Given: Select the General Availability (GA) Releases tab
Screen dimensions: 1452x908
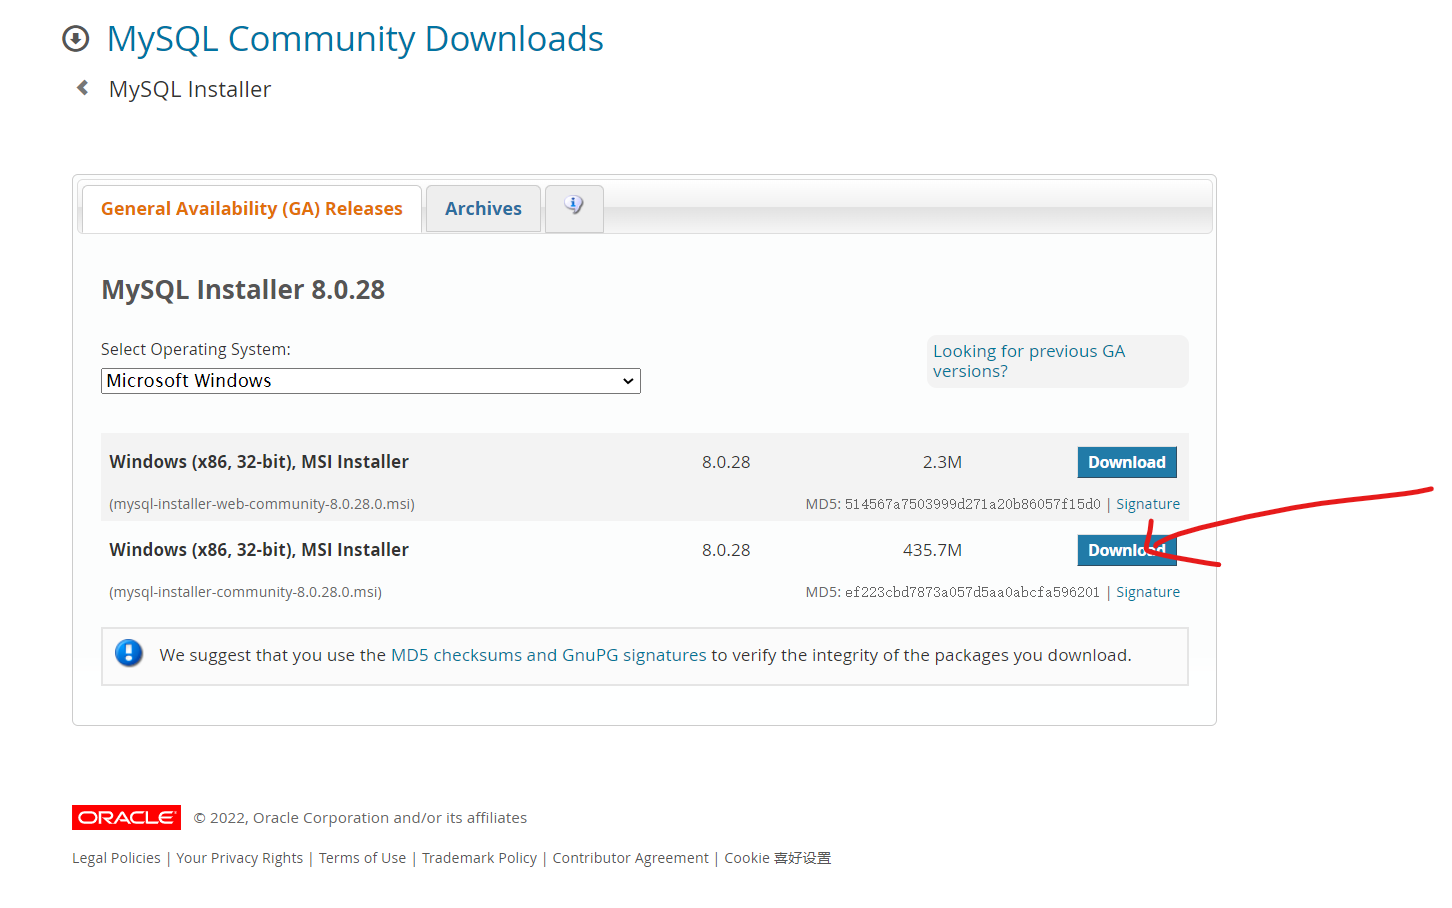Looking at the screenshot, I should point(250,208).
